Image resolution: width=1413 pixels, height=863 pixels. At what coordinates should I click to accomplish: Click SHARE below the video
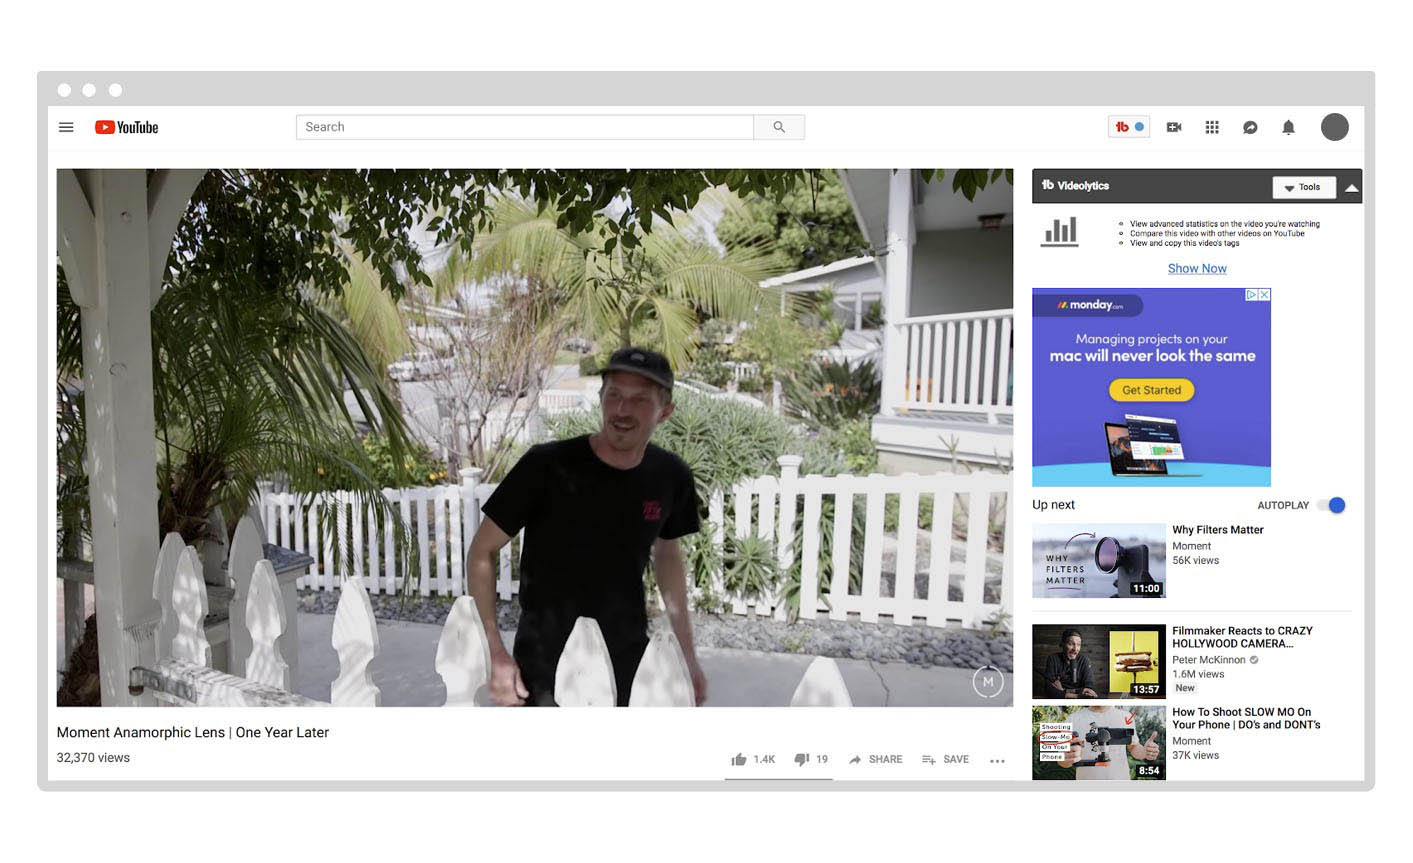pyautogui.click(x=876, y=760)
